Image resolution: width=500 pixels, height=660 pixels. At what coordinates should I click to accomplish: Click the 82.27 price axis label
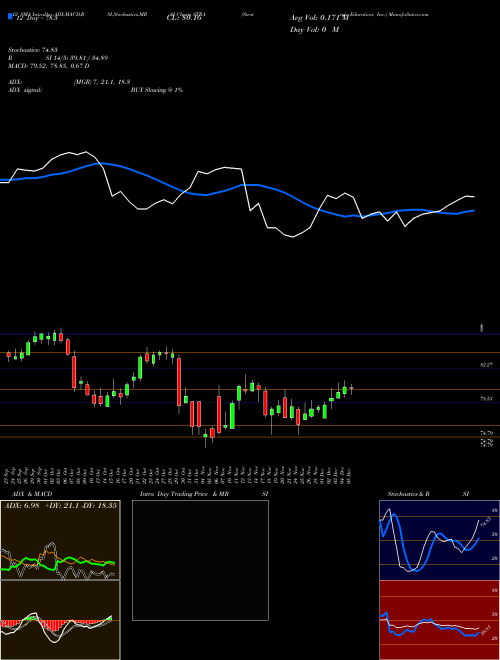pyautogui.click(x=486, y=365)
